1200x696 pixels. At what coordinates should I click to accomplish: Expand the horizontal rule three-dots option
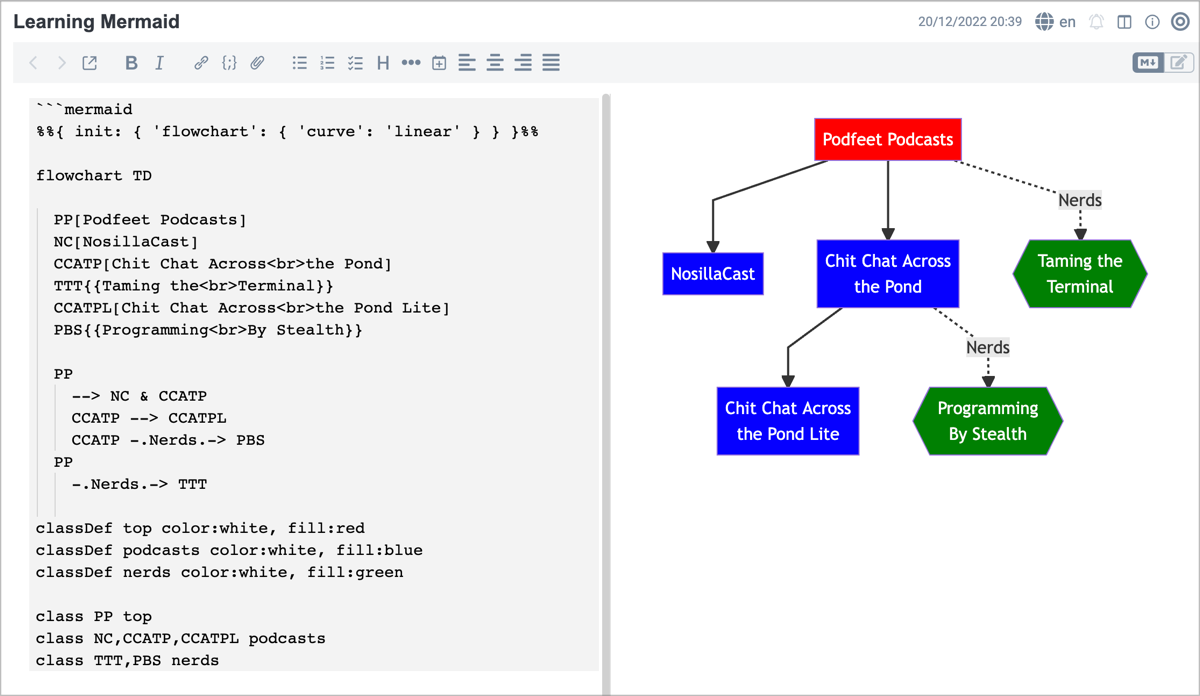click(411, 63)
